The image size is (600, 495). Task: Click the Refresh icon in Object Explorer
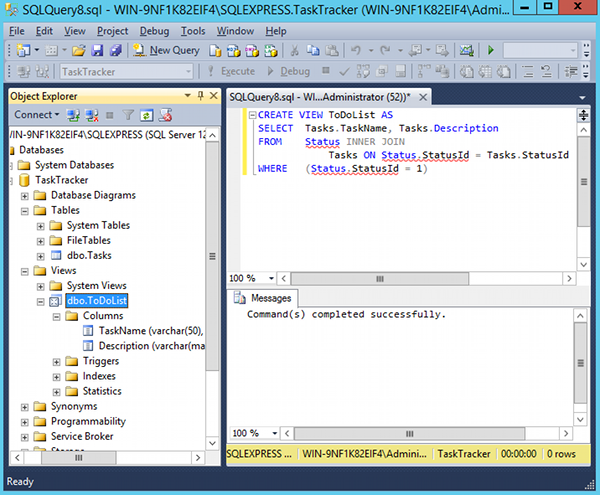tap(147, 115)
